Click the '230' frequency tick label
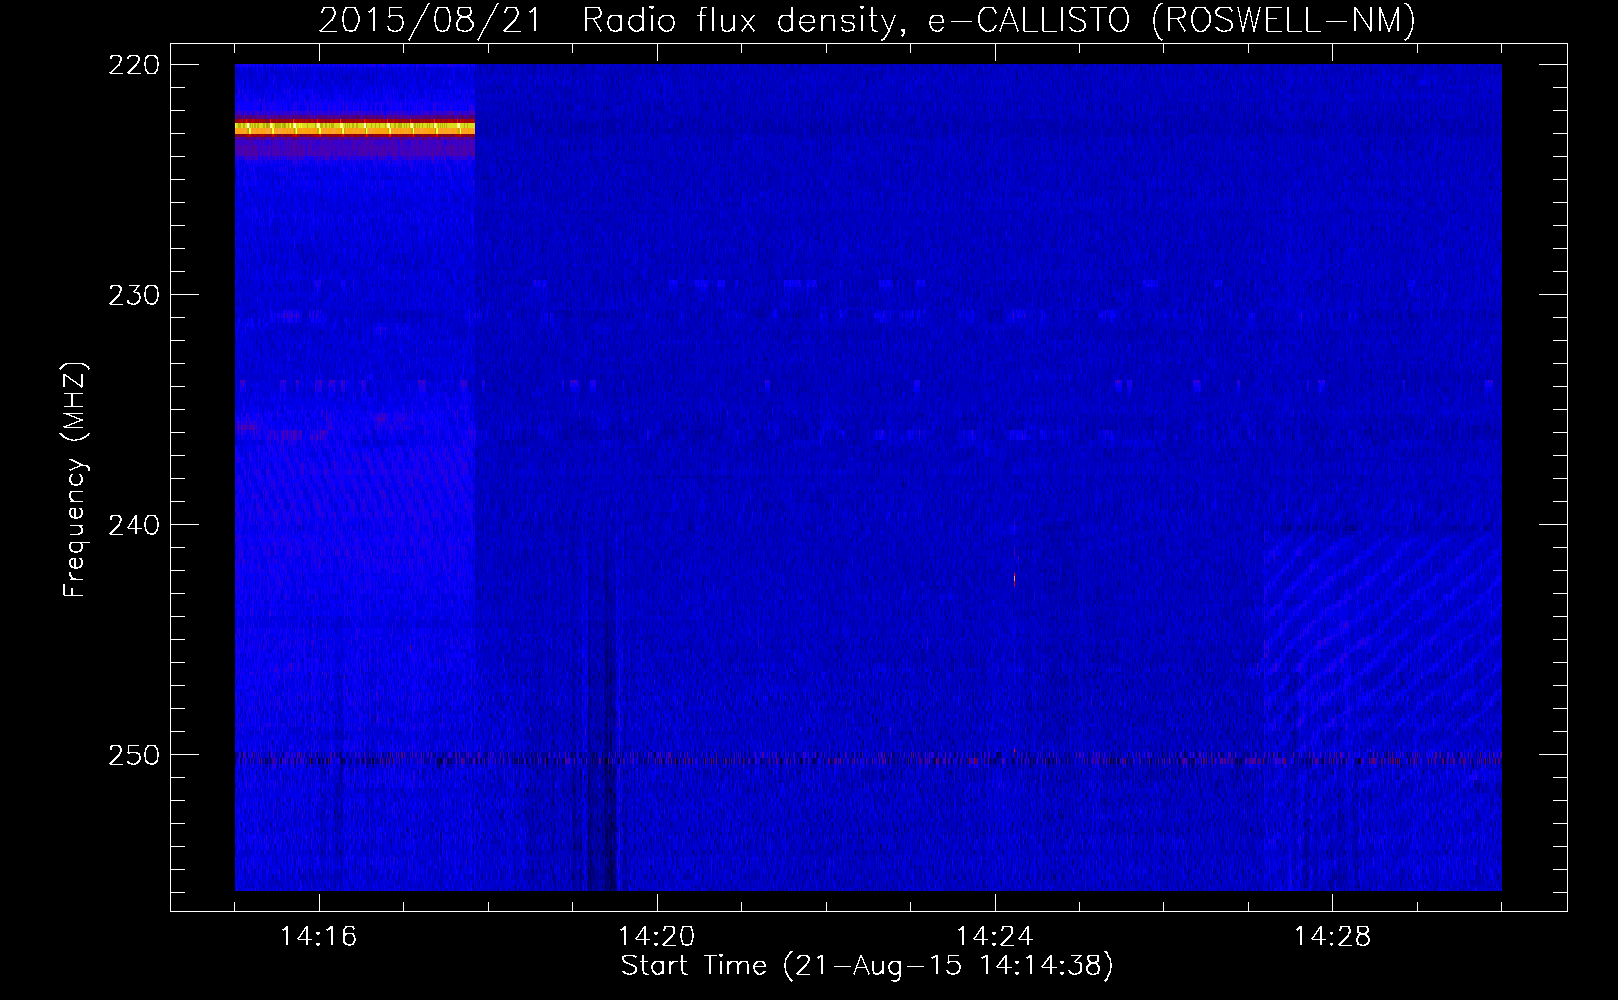 tap(134, 295)
